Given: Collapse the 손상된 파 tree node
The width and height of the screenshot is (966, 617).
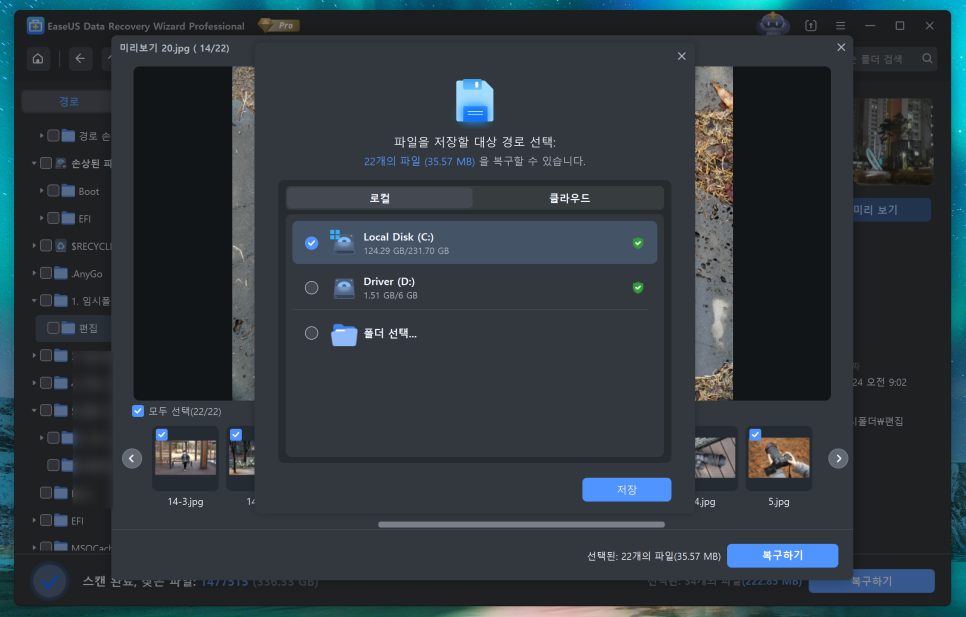Looking at the screenshot, I should coord(34,163).
